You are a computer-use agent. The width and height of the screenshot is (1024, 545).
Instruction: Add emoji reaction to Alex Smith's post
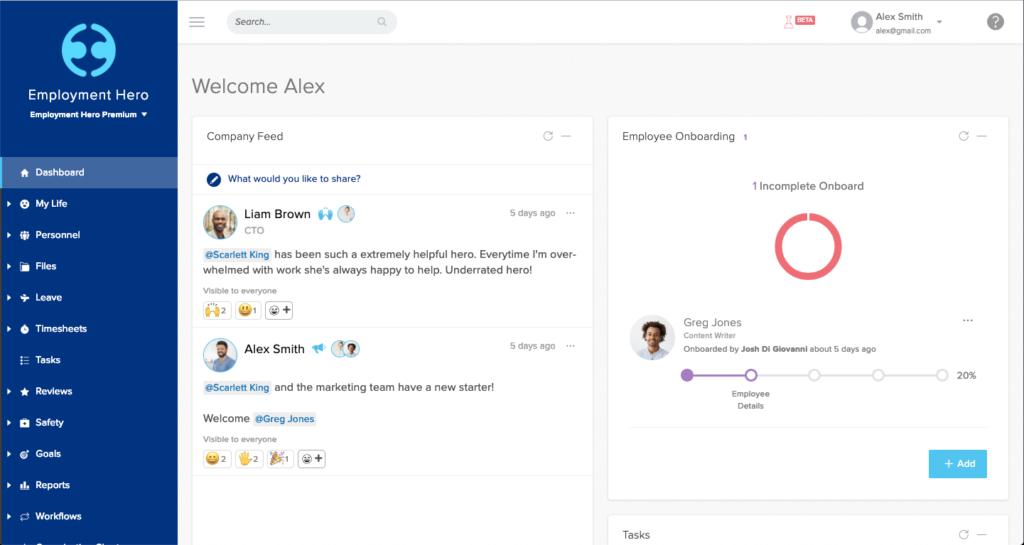[312, 459]
